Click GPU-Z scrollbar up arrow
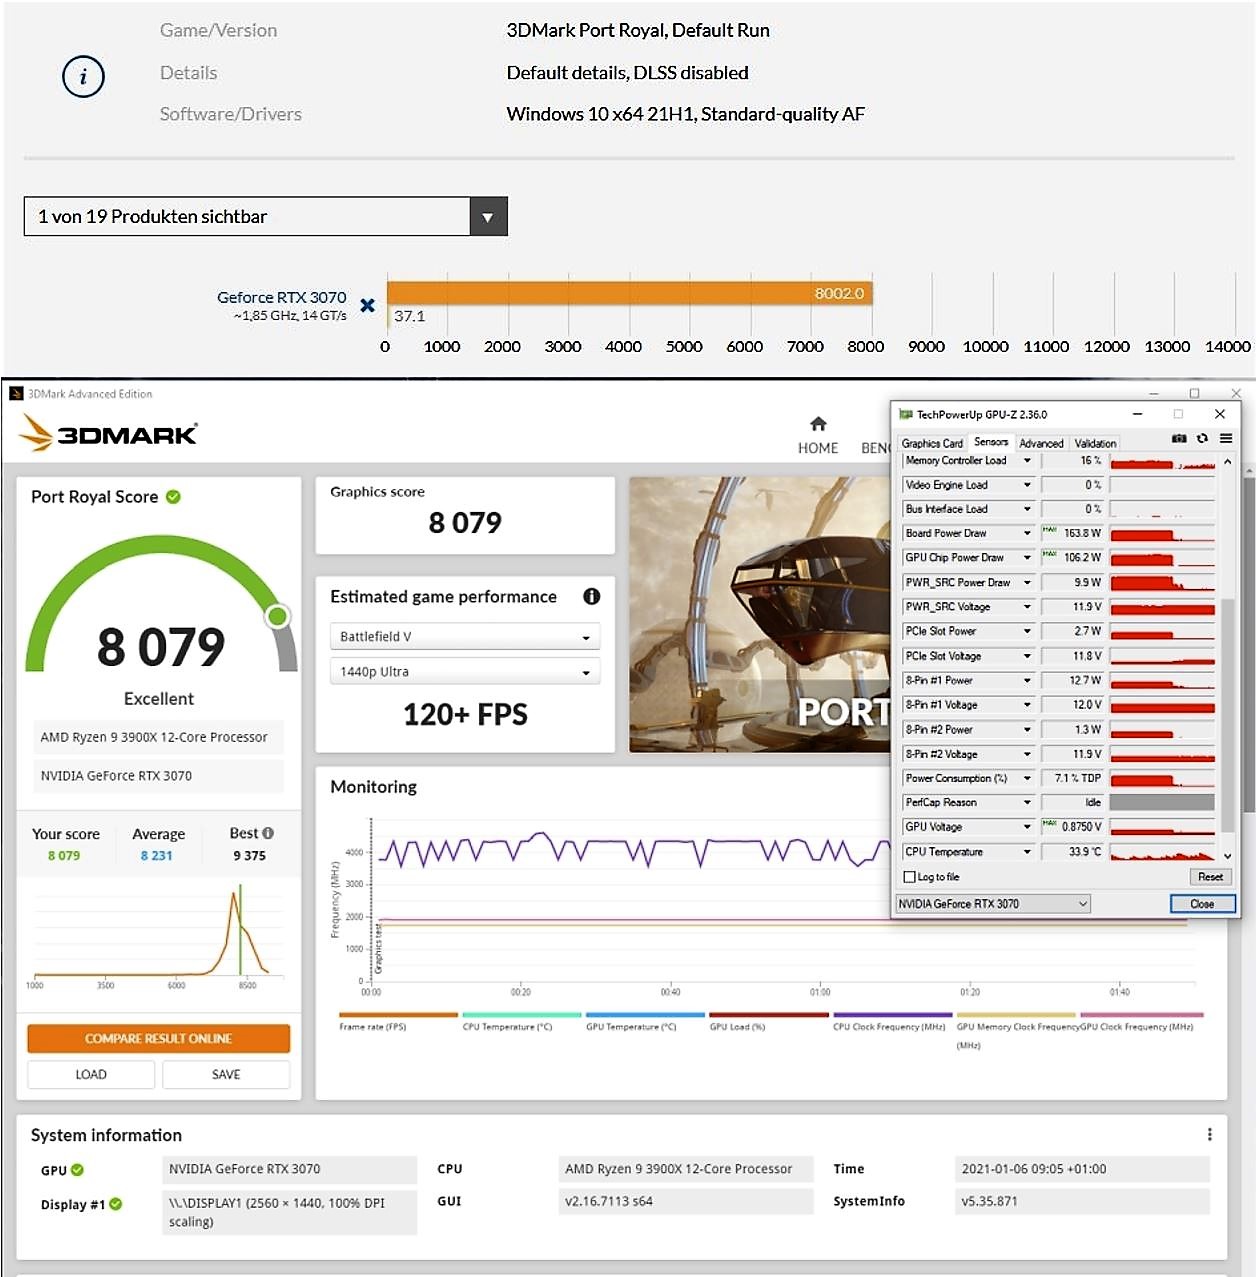Viewport: 1256px width, 1277px height. (1228, 462)
